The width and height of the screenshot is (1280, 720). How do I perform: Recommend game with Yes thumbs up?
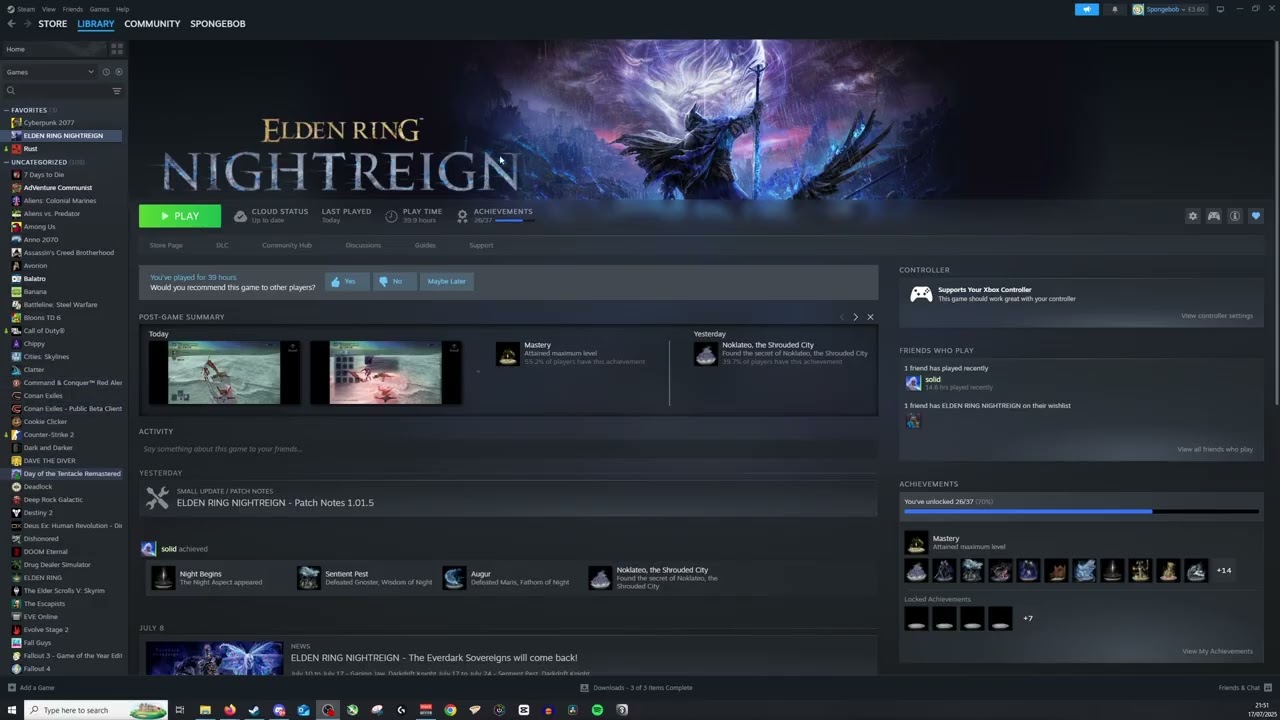(x=345, y=281)
